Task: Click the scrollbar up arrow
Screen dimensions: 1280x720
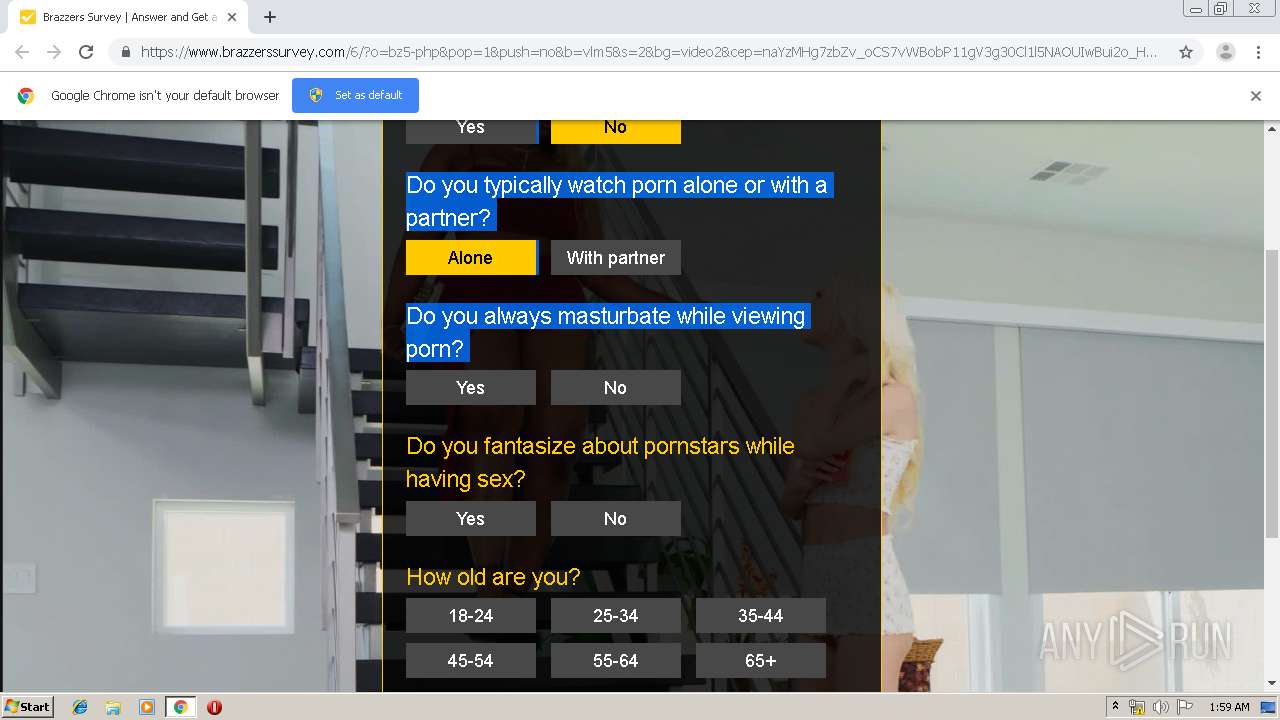Action: [1272, 128]
